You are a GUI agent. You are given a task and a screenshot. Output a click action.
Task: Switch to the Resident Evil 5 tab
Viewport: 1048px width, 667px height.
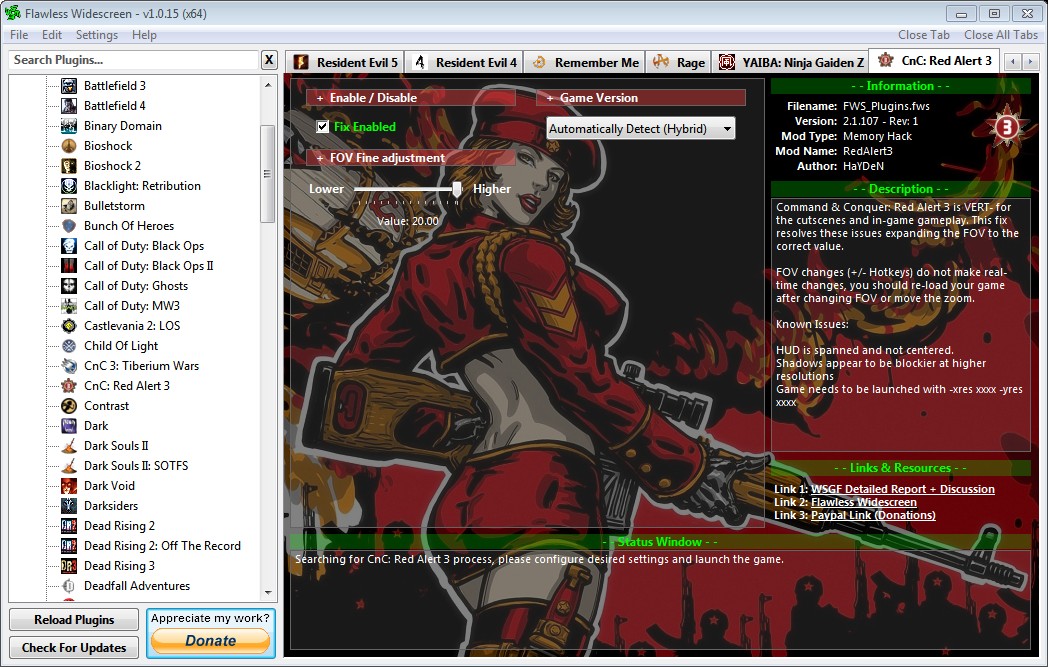coord(346,62)
